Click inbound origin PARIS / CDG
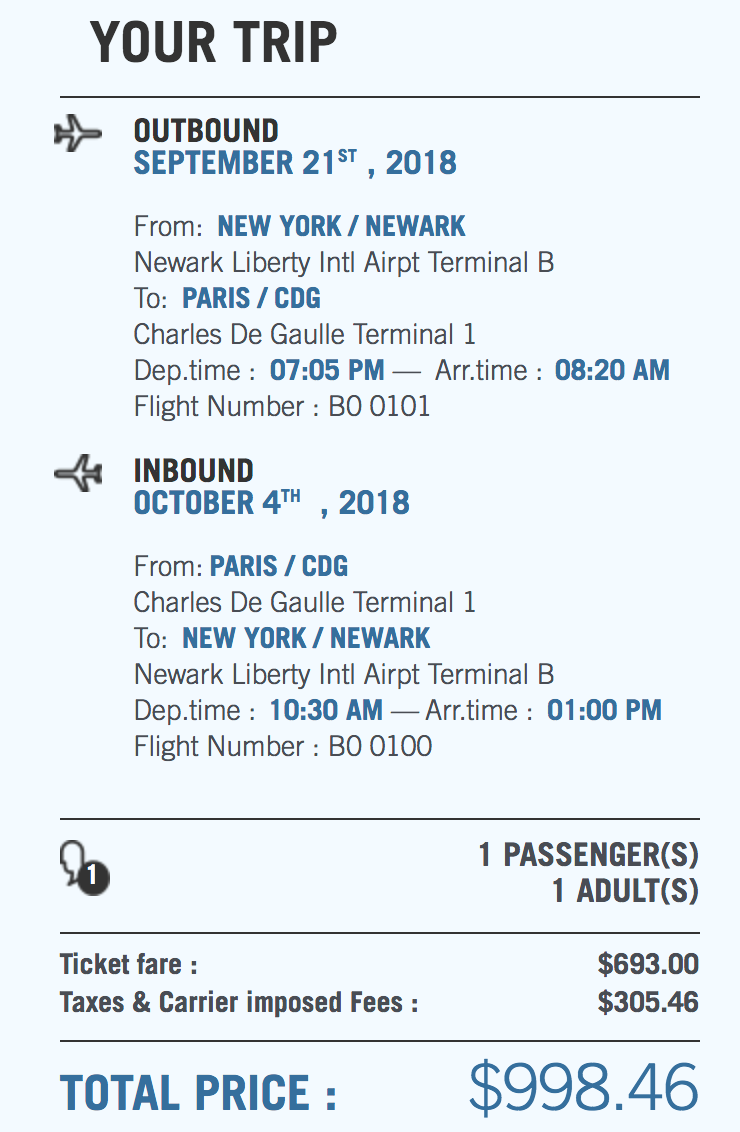 pyautogui.click(x=279, y=566)
